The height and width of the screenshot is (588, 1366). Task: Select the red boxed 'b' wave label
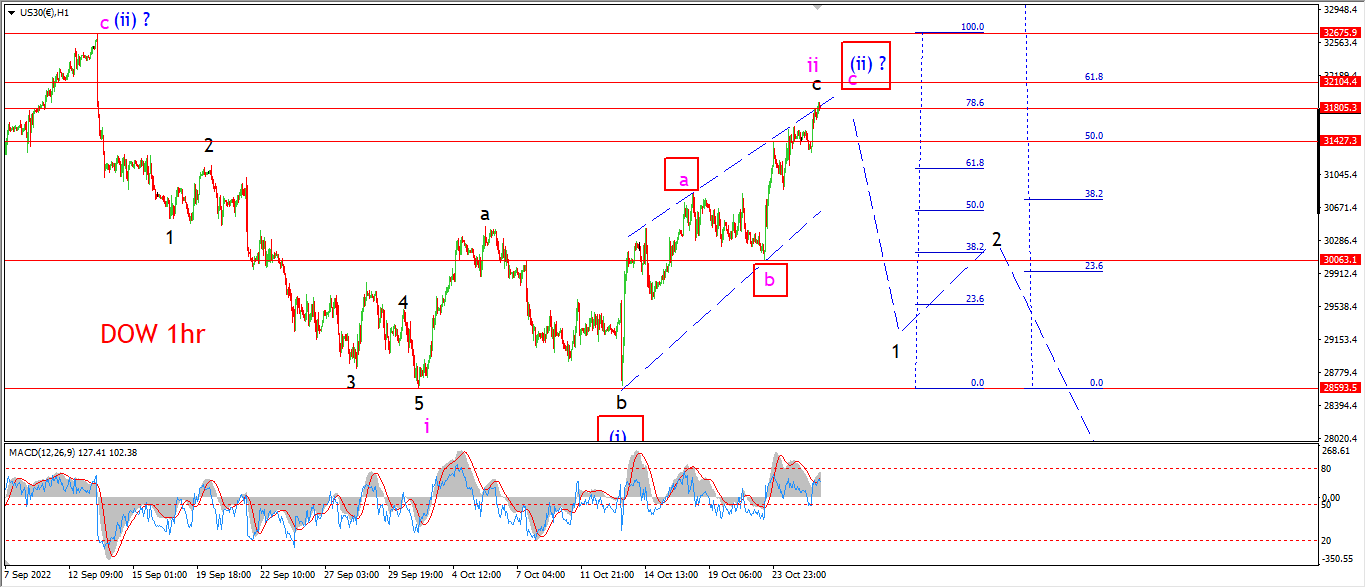click(769, 279)
